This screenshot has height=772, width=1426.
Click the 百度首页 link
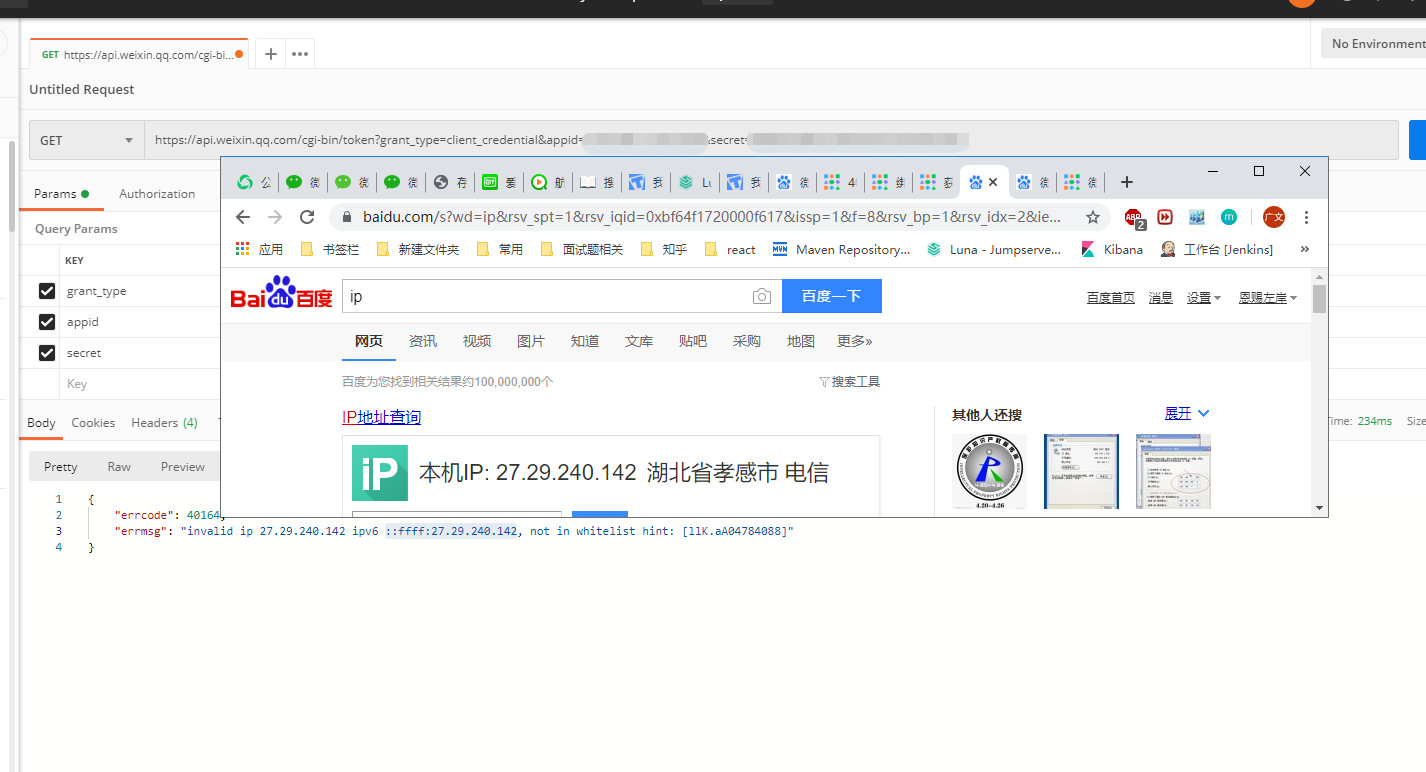coord(1111,297)
